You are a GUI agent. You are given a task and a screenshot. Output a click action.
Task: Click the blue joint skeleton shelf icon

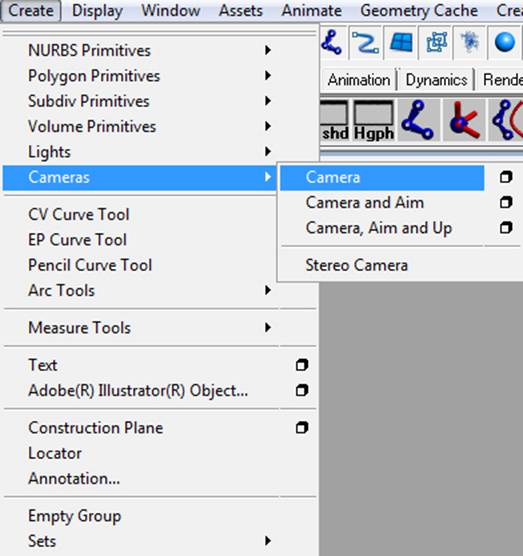(x=419, y=120)
